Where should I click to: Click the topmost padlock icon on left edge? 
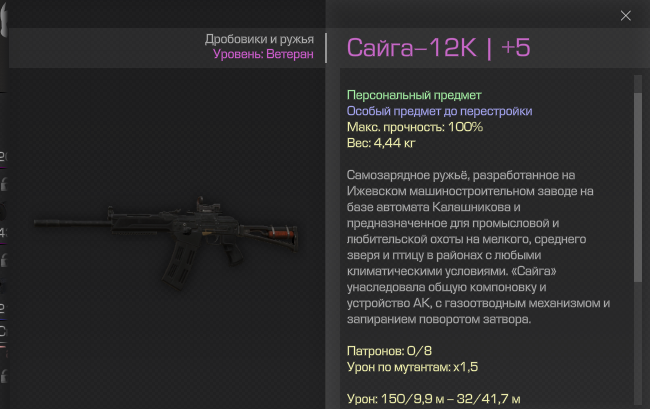click(x=4, y=184)
